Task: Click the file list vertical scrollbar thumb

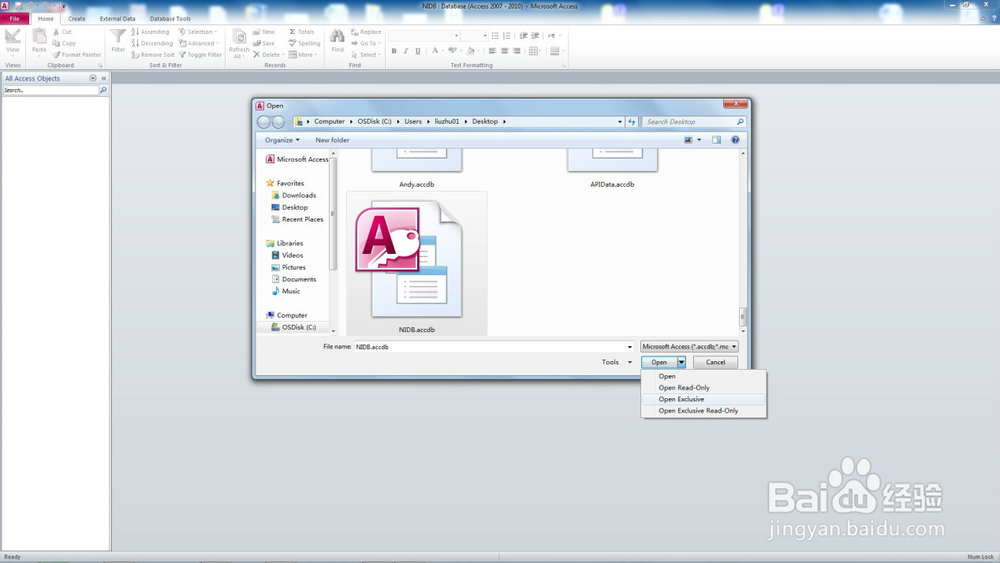Action: coord(743,316)
